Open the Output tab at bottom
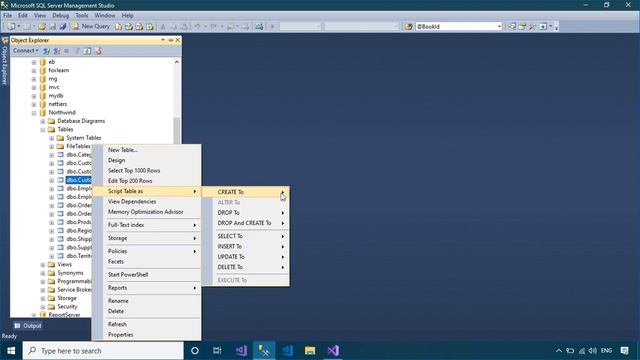The image size is (640, 360). point(28,326)
